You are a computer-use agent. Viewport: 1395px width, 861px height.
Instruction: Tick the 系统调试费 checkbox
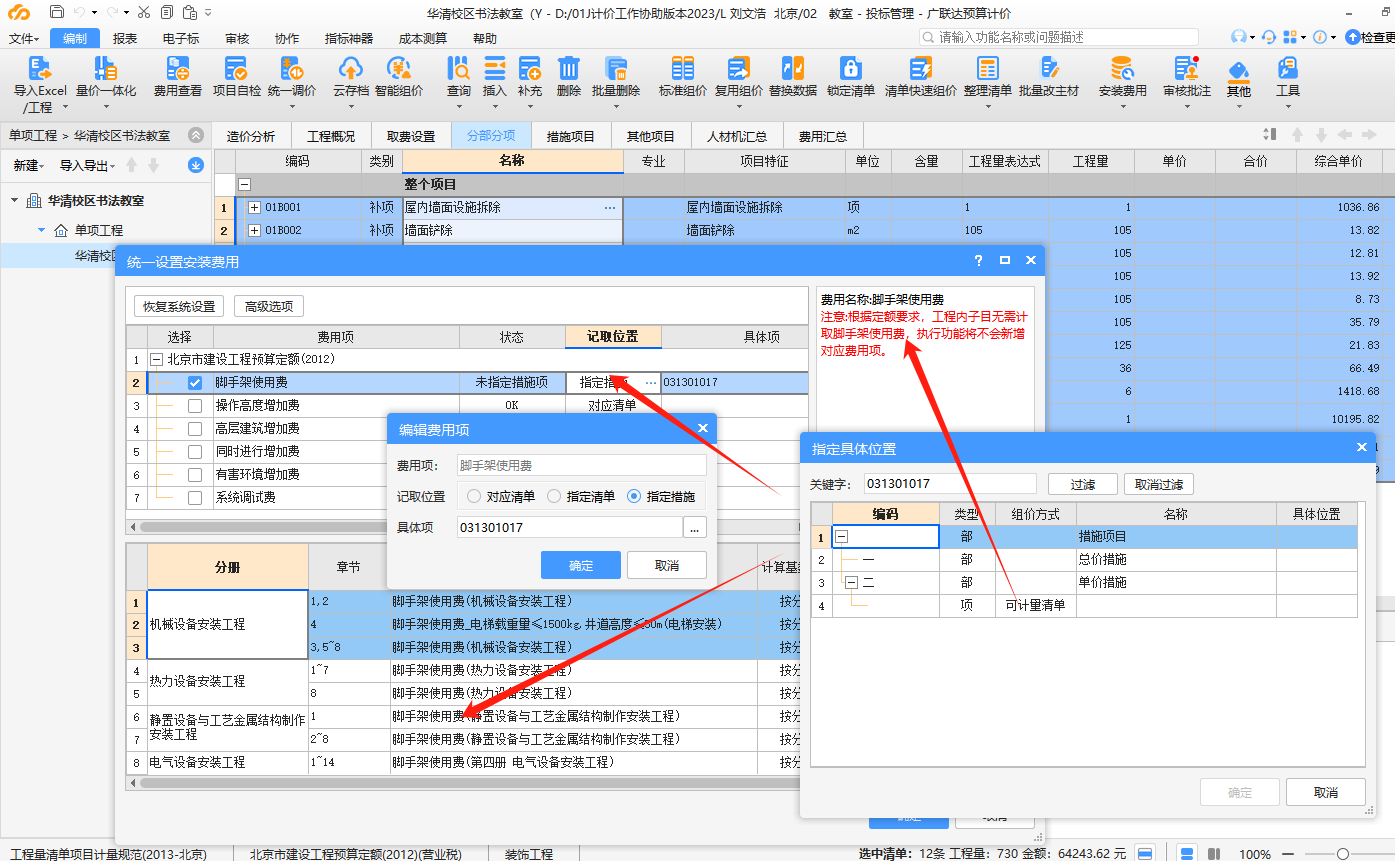click(195, 497)
